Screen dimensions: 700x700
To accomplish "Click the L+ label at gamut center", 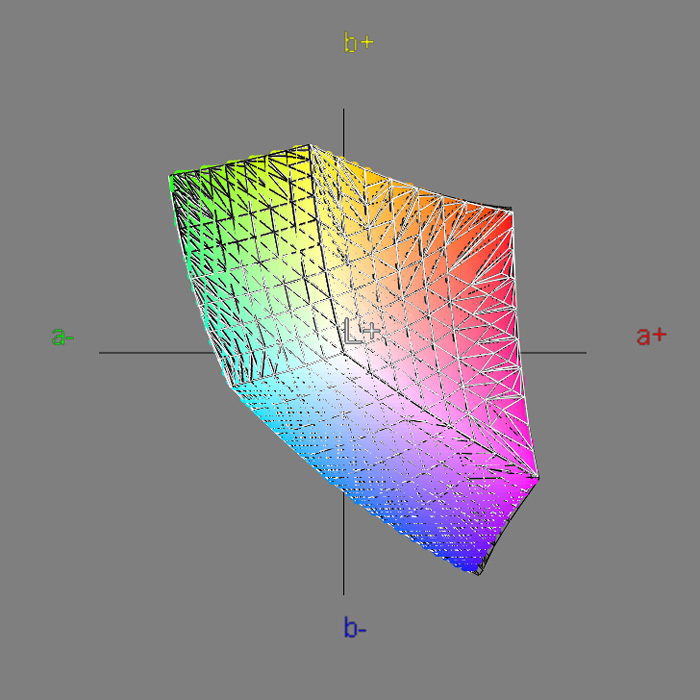I will [362, 331].
